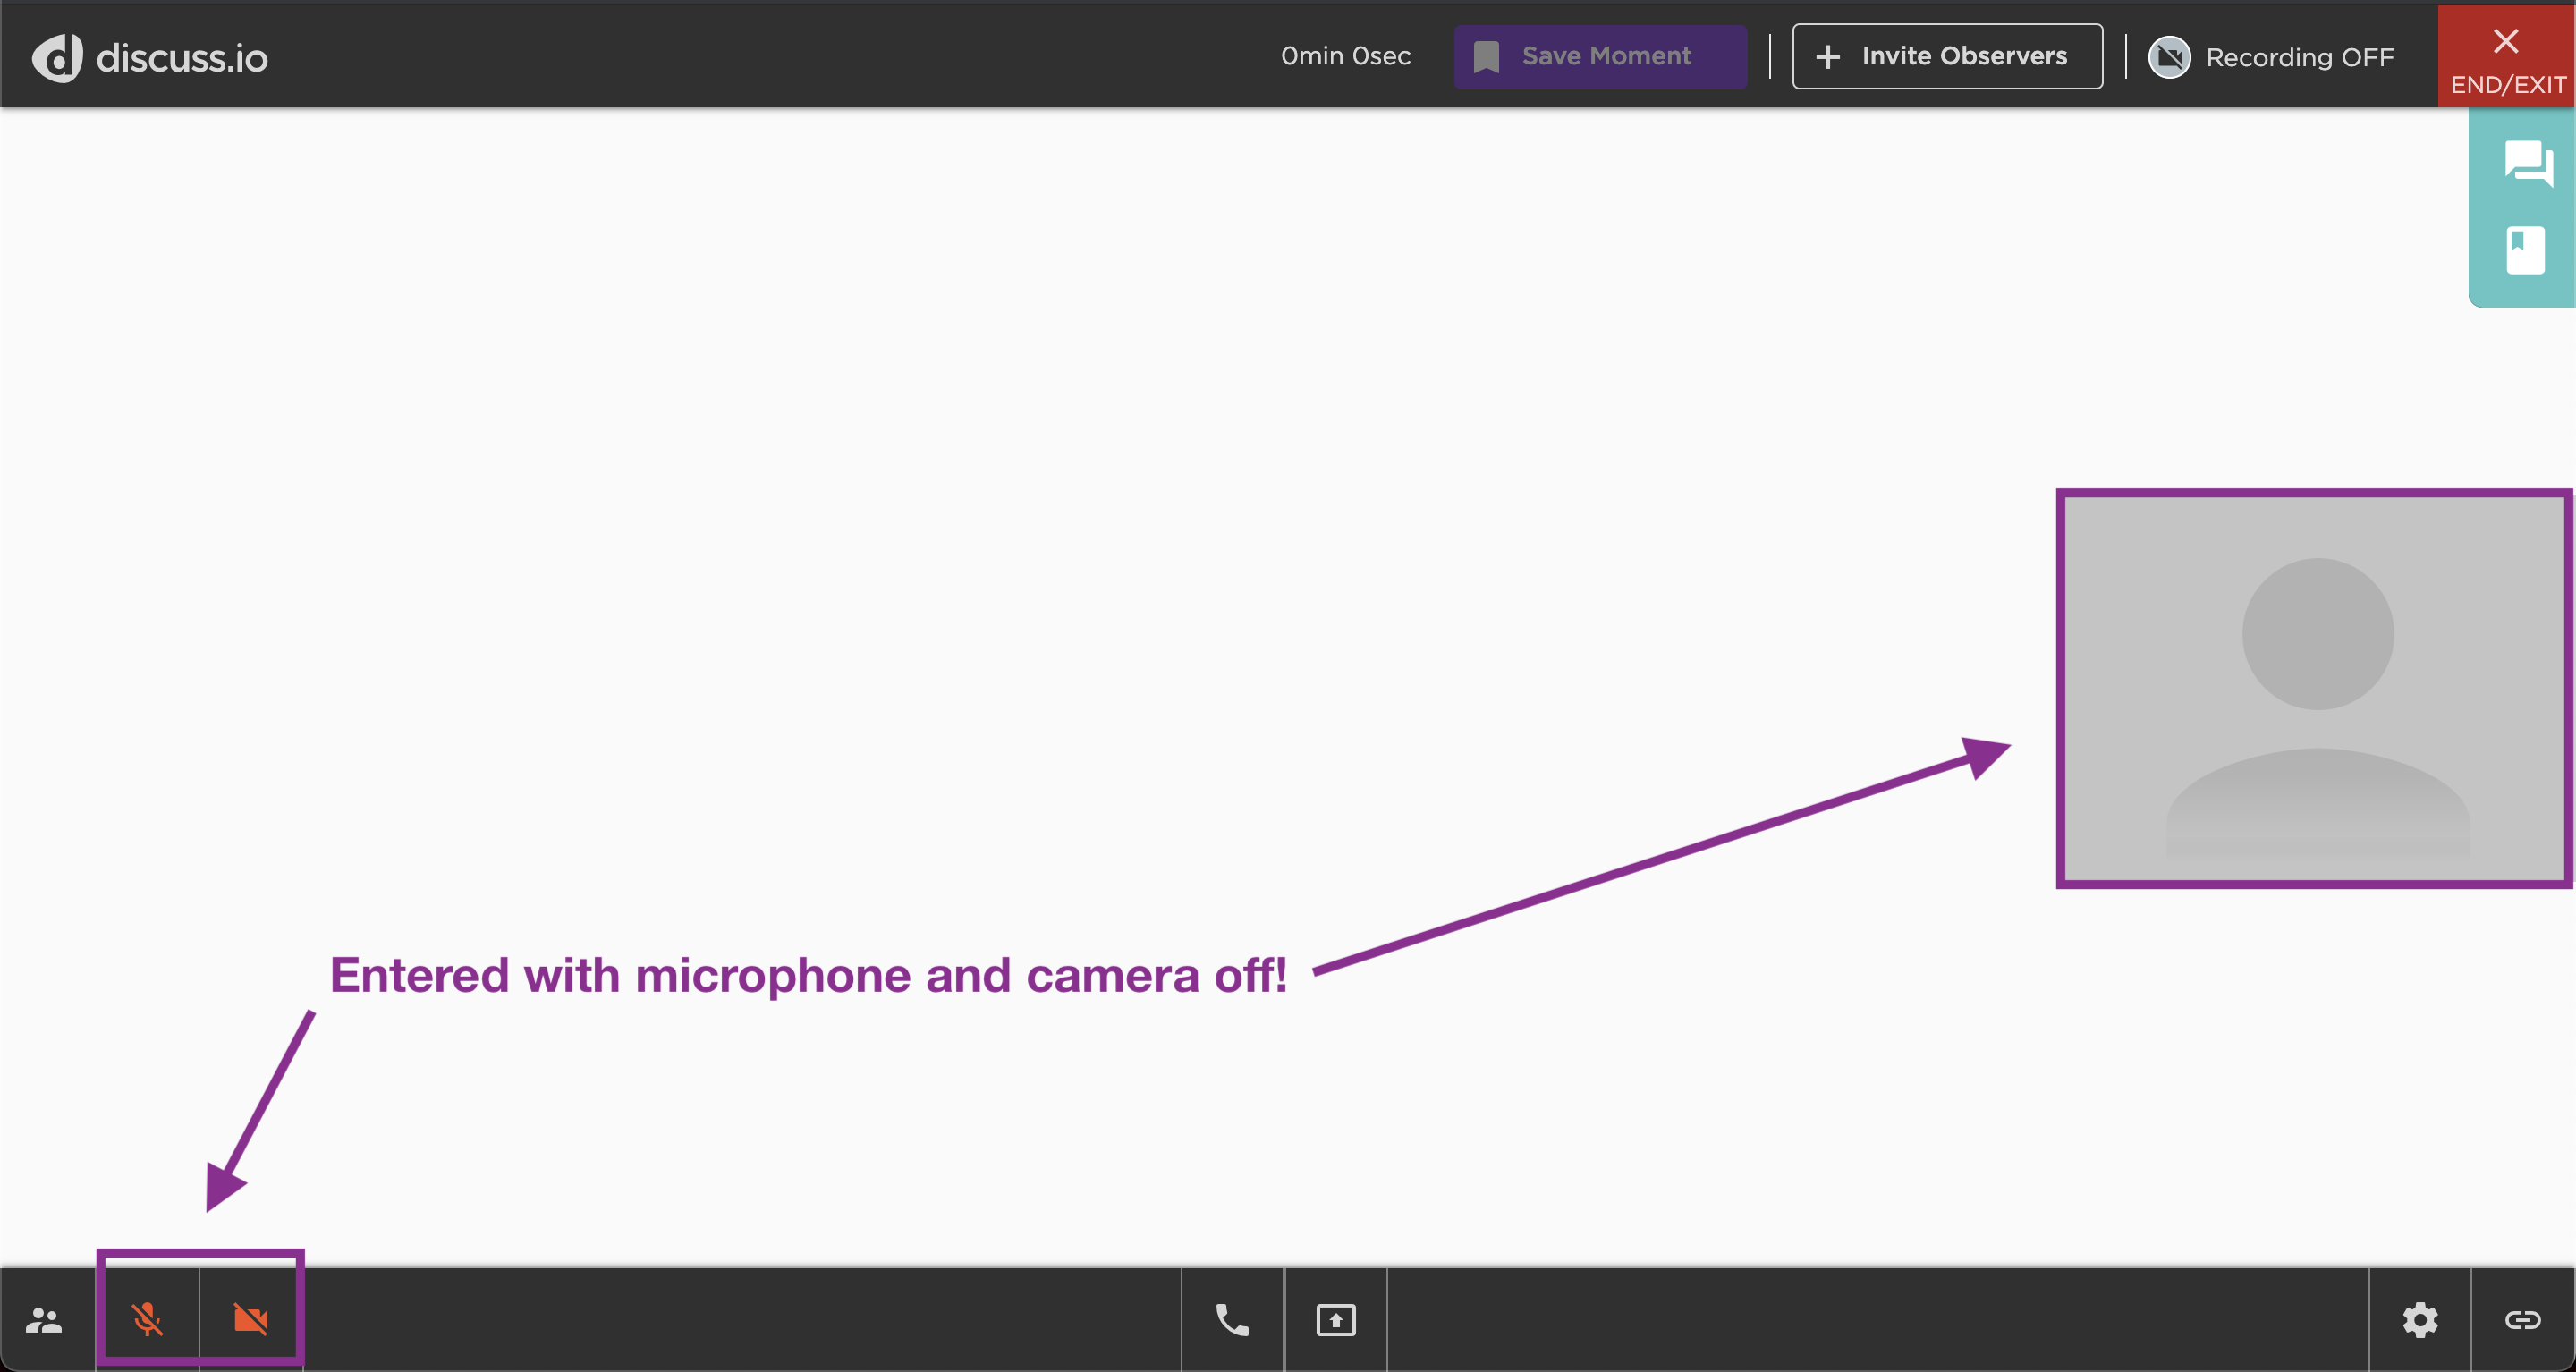Turn on the camera
The height and width of the screenshot is (1372, 2576).
click(251, 1320)
